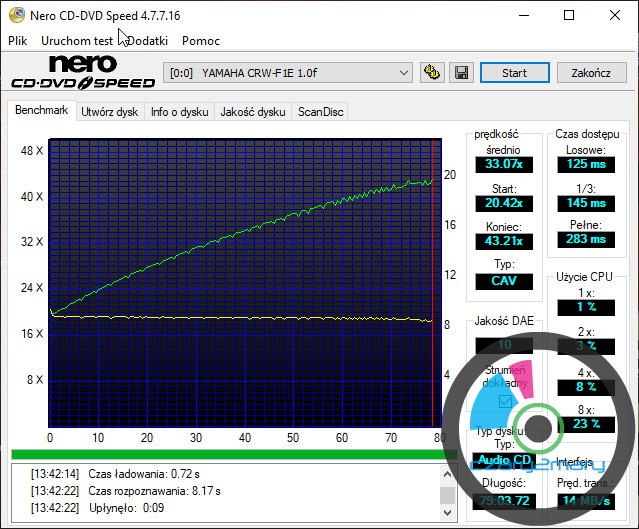This screenshot has height=529, width=639.
Task: Open the Plik menu
Action: tap(18, 41)
